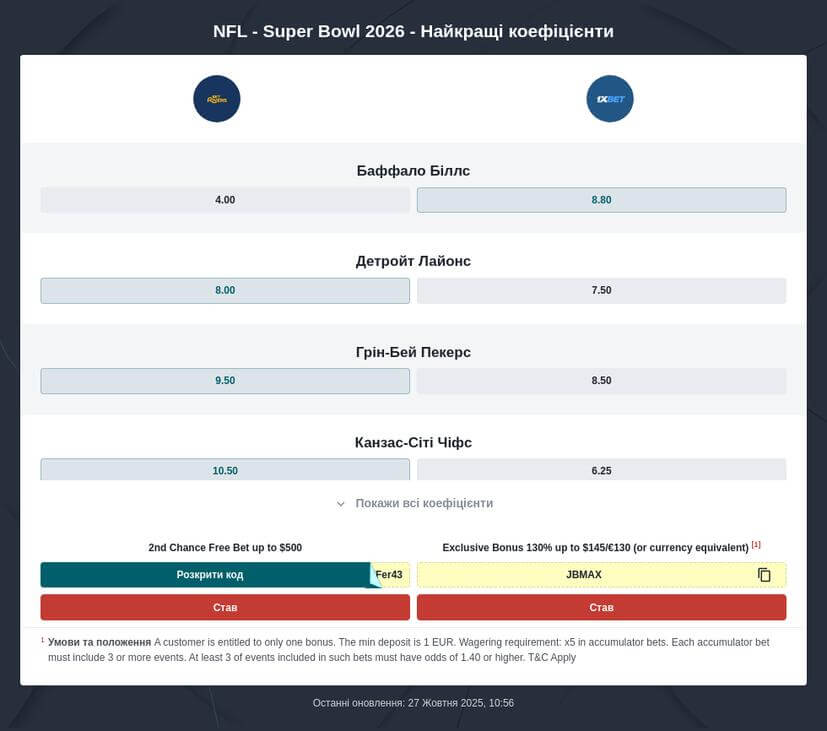Open footnote [1] next to Exclusive Bonus
Screen dimensions: 827x731
click(756, 545)
